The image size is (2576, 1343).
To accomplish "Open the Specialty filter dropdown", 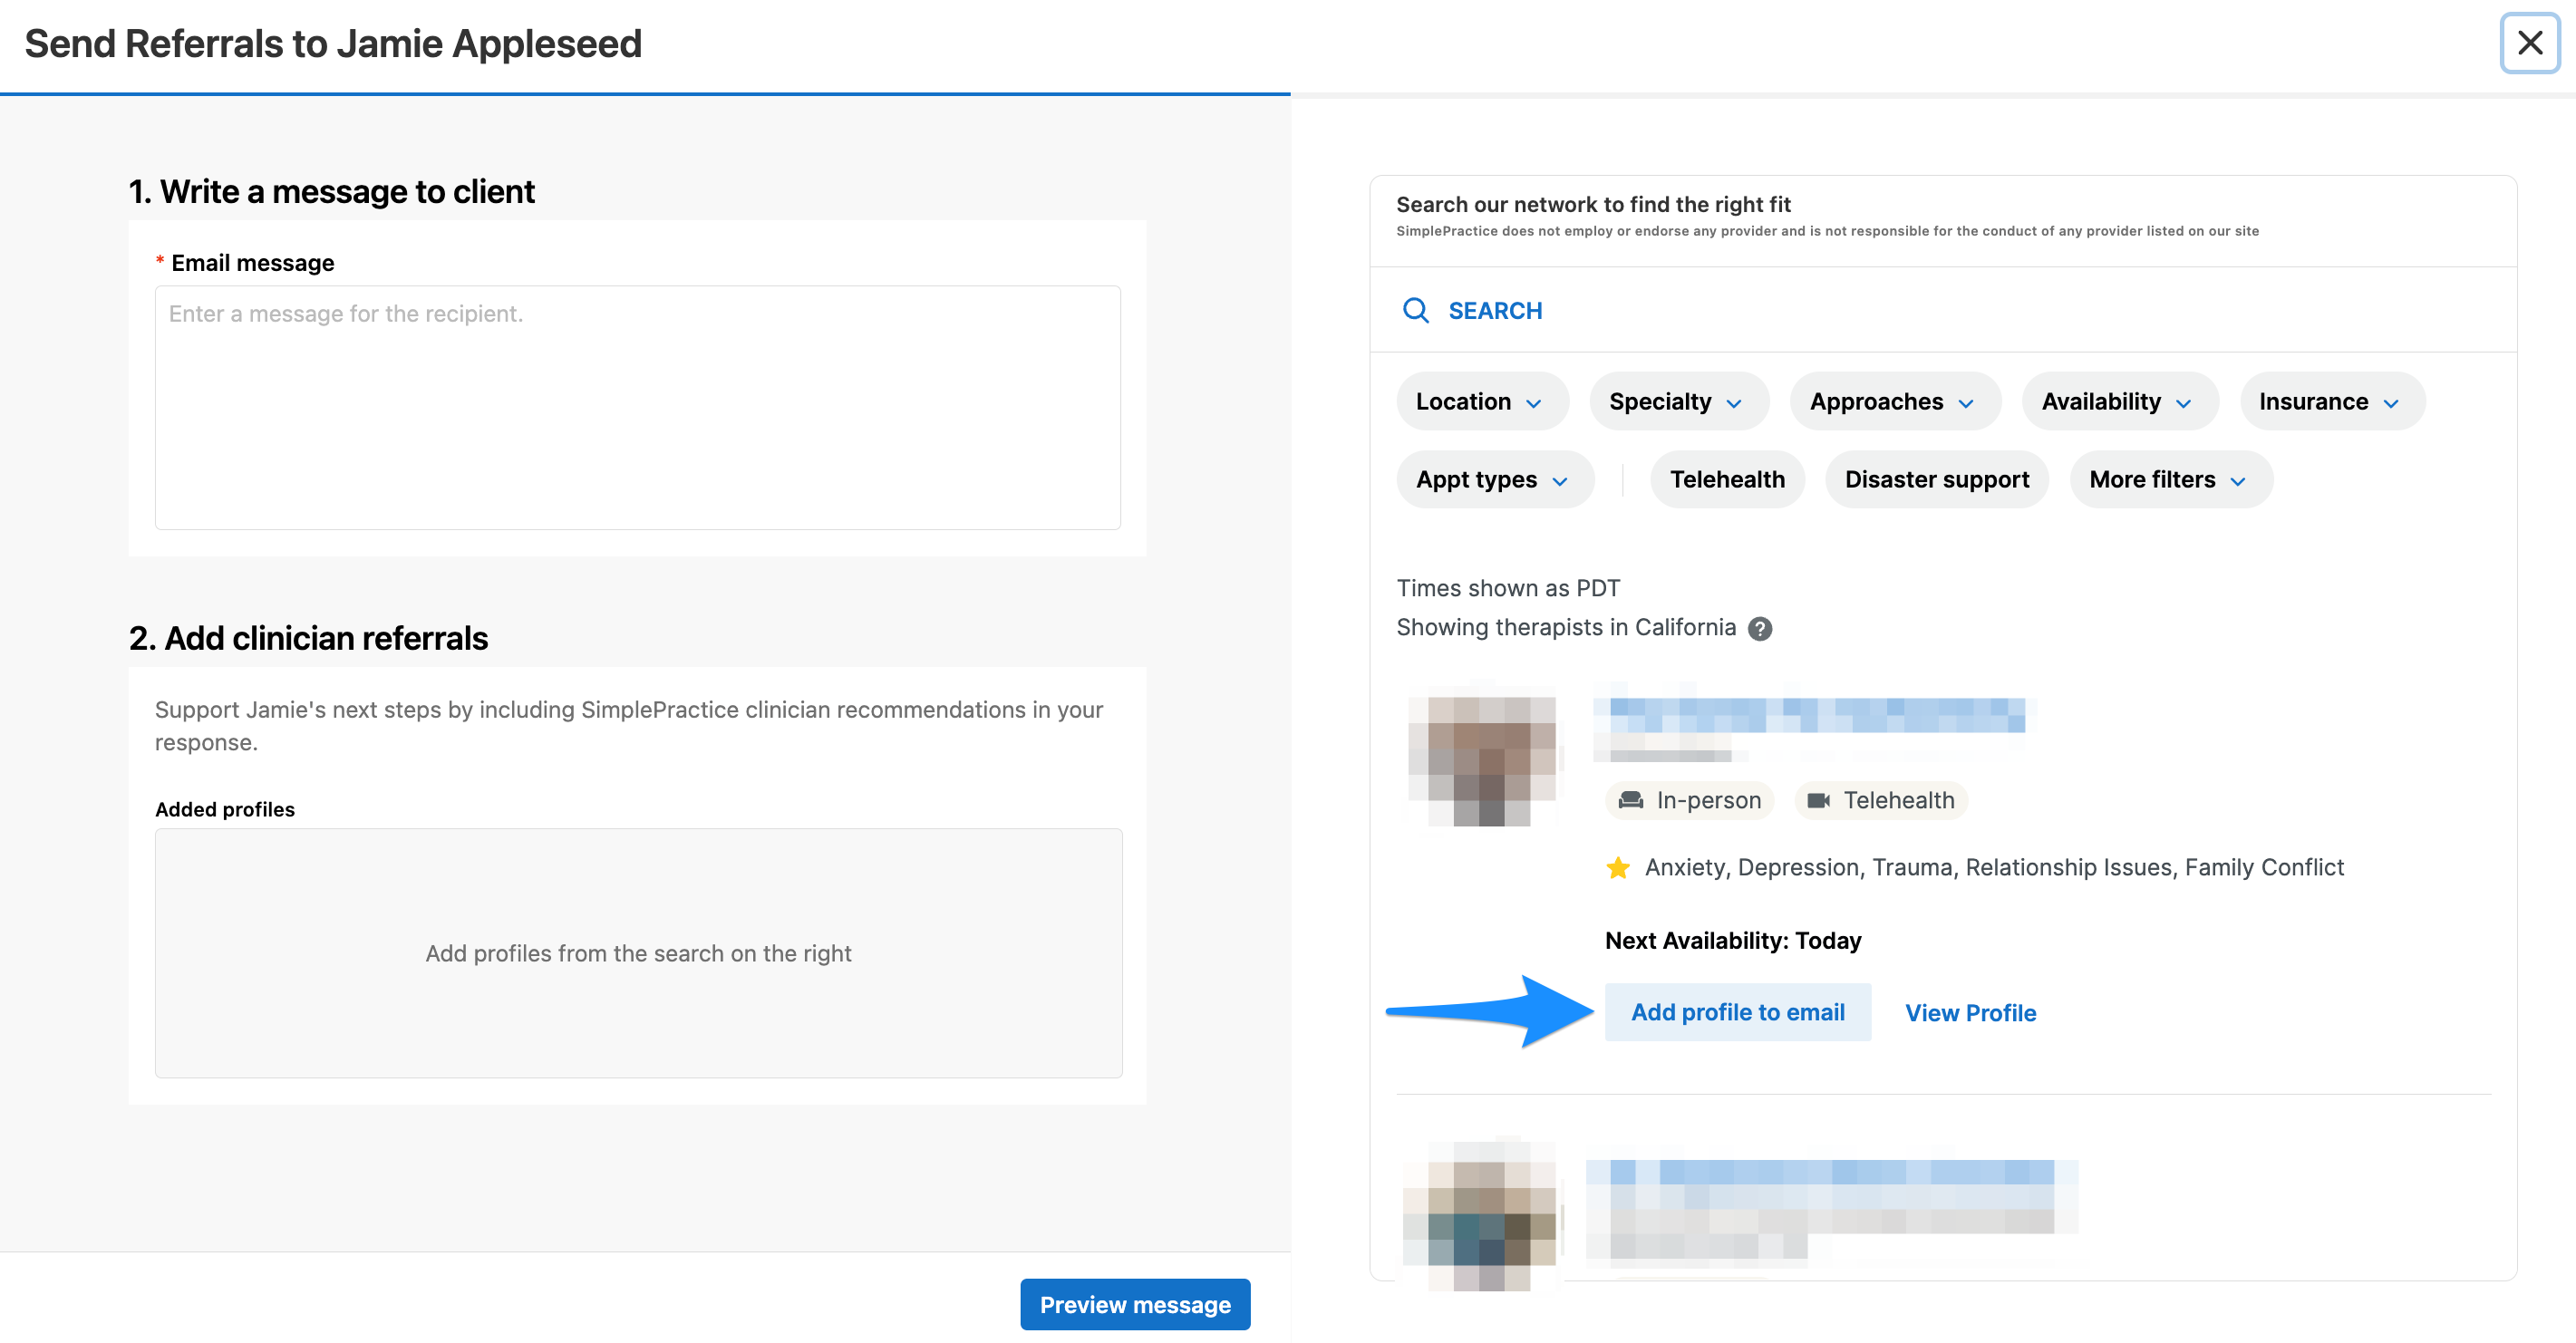I will pos(1678,401).
